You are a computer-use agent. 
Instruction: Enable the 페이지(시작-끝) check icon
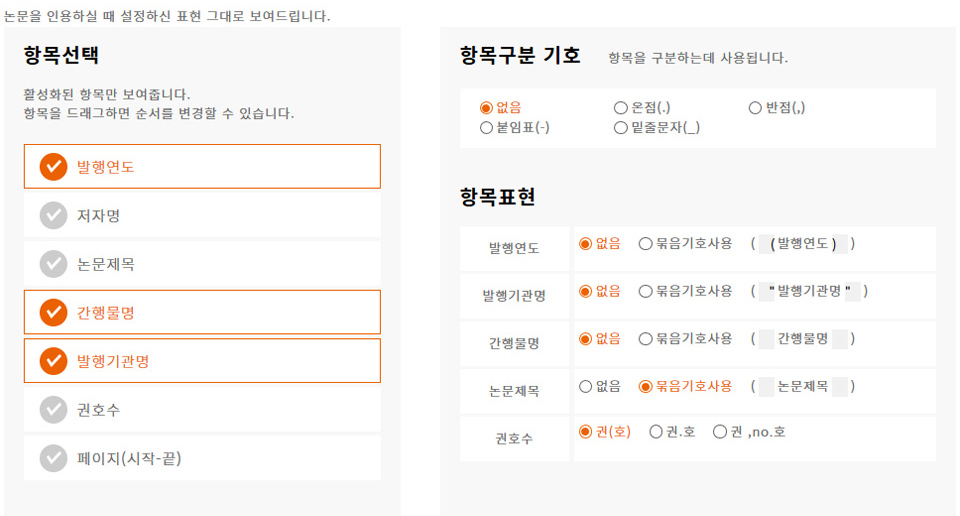53,458
